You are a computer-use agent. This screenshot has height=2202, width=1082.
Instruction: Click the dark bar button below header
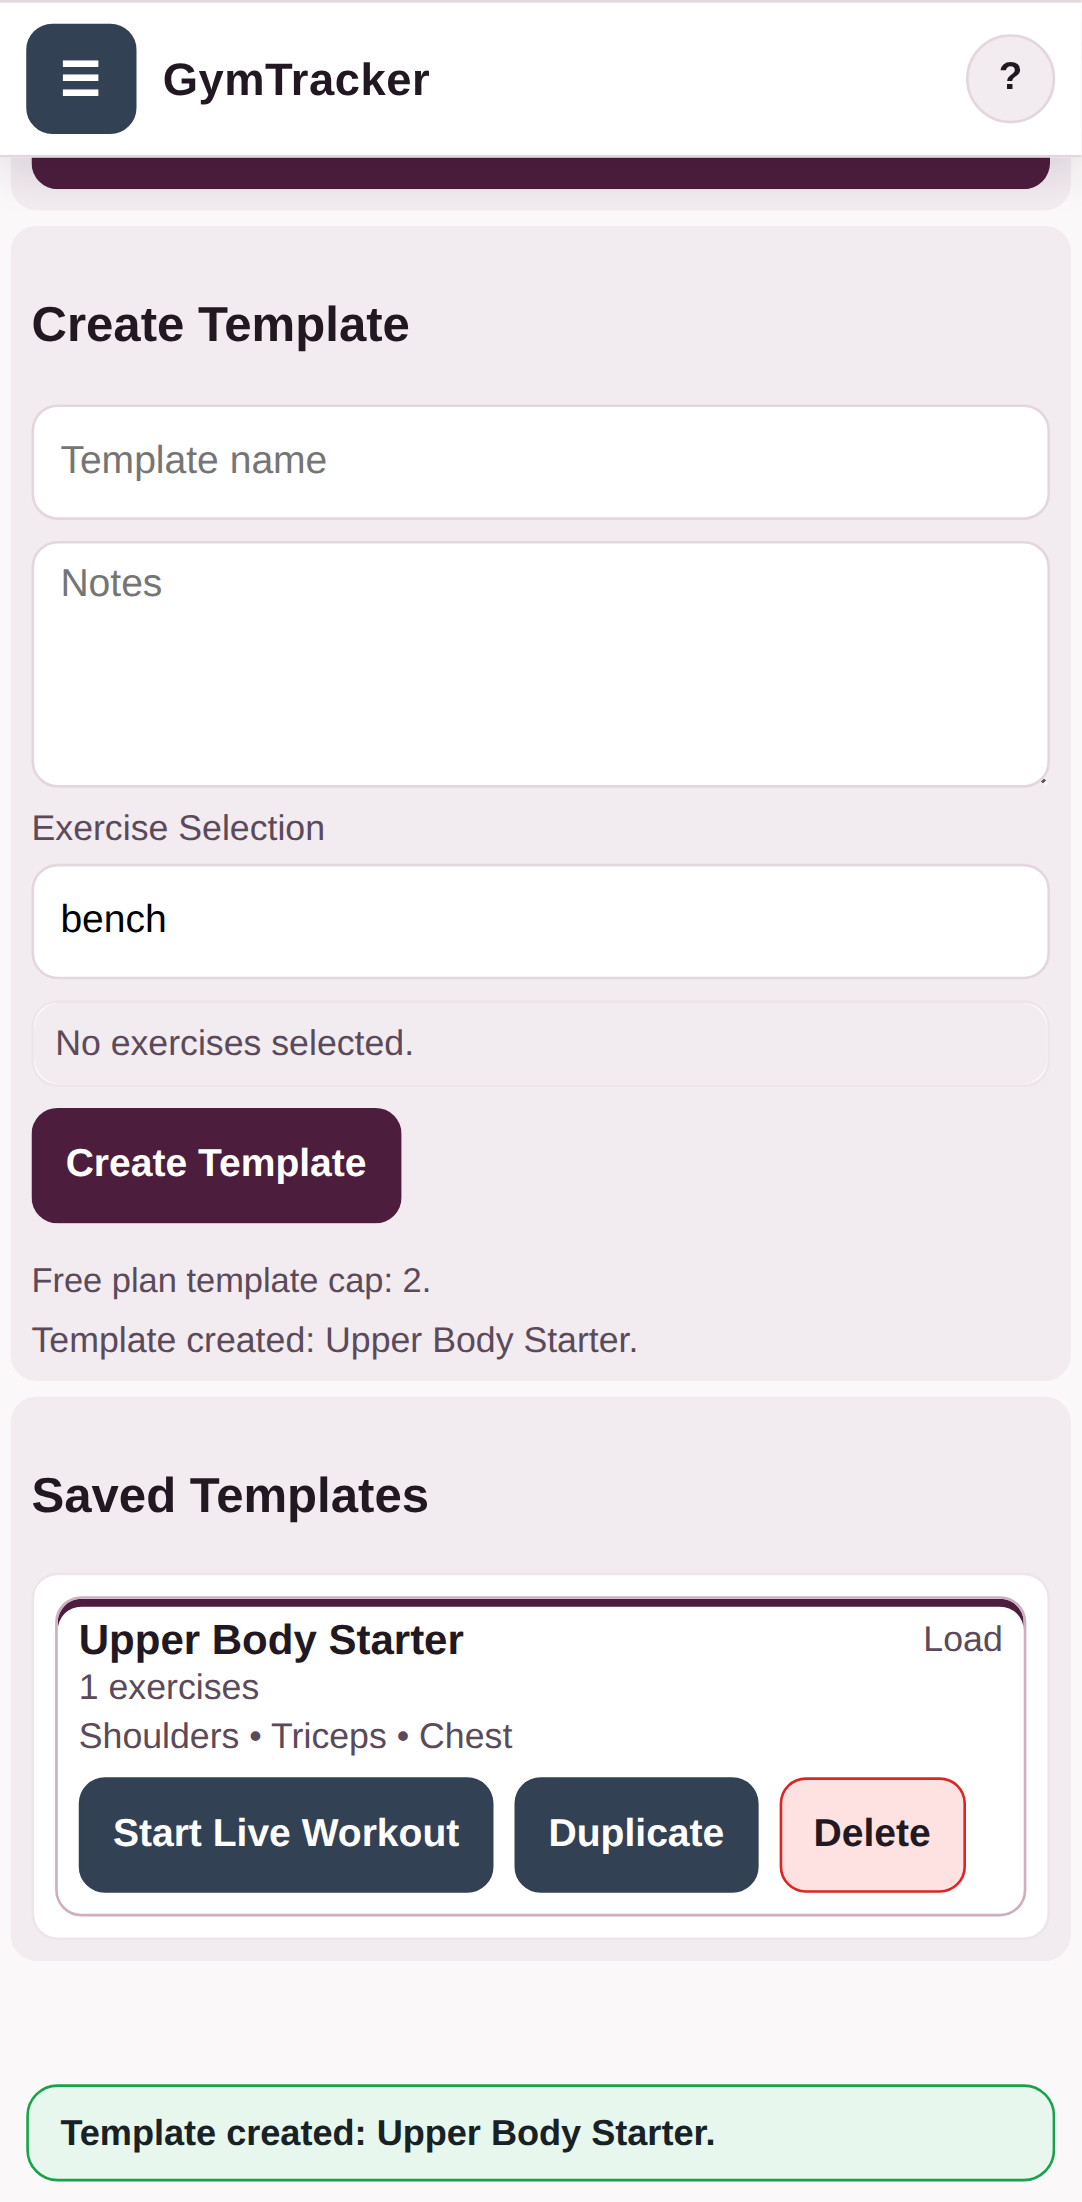pos(540,174)
